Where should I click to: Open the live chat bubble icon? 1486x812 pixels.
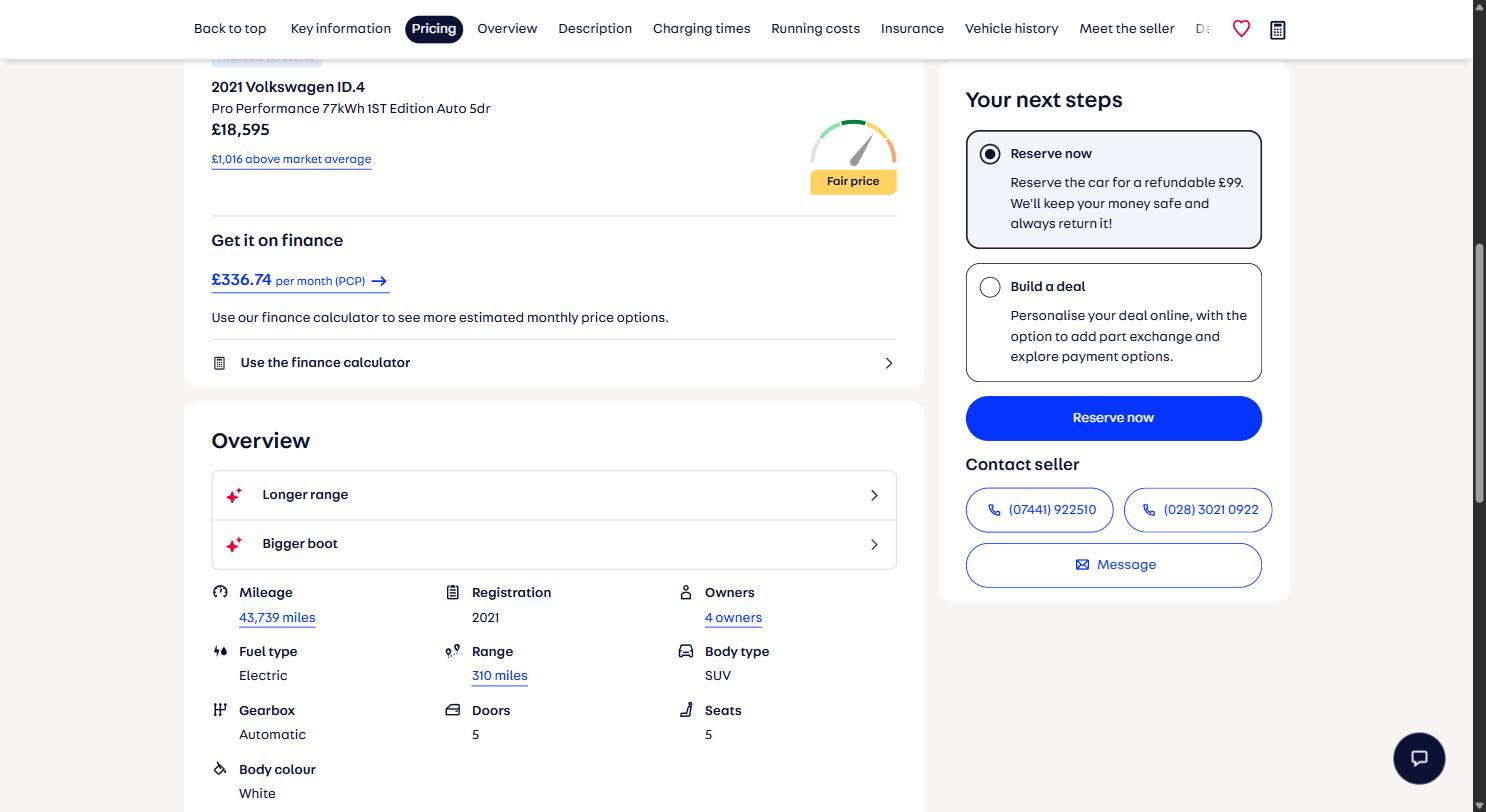pyautogui.click(x=1419, y=758)
